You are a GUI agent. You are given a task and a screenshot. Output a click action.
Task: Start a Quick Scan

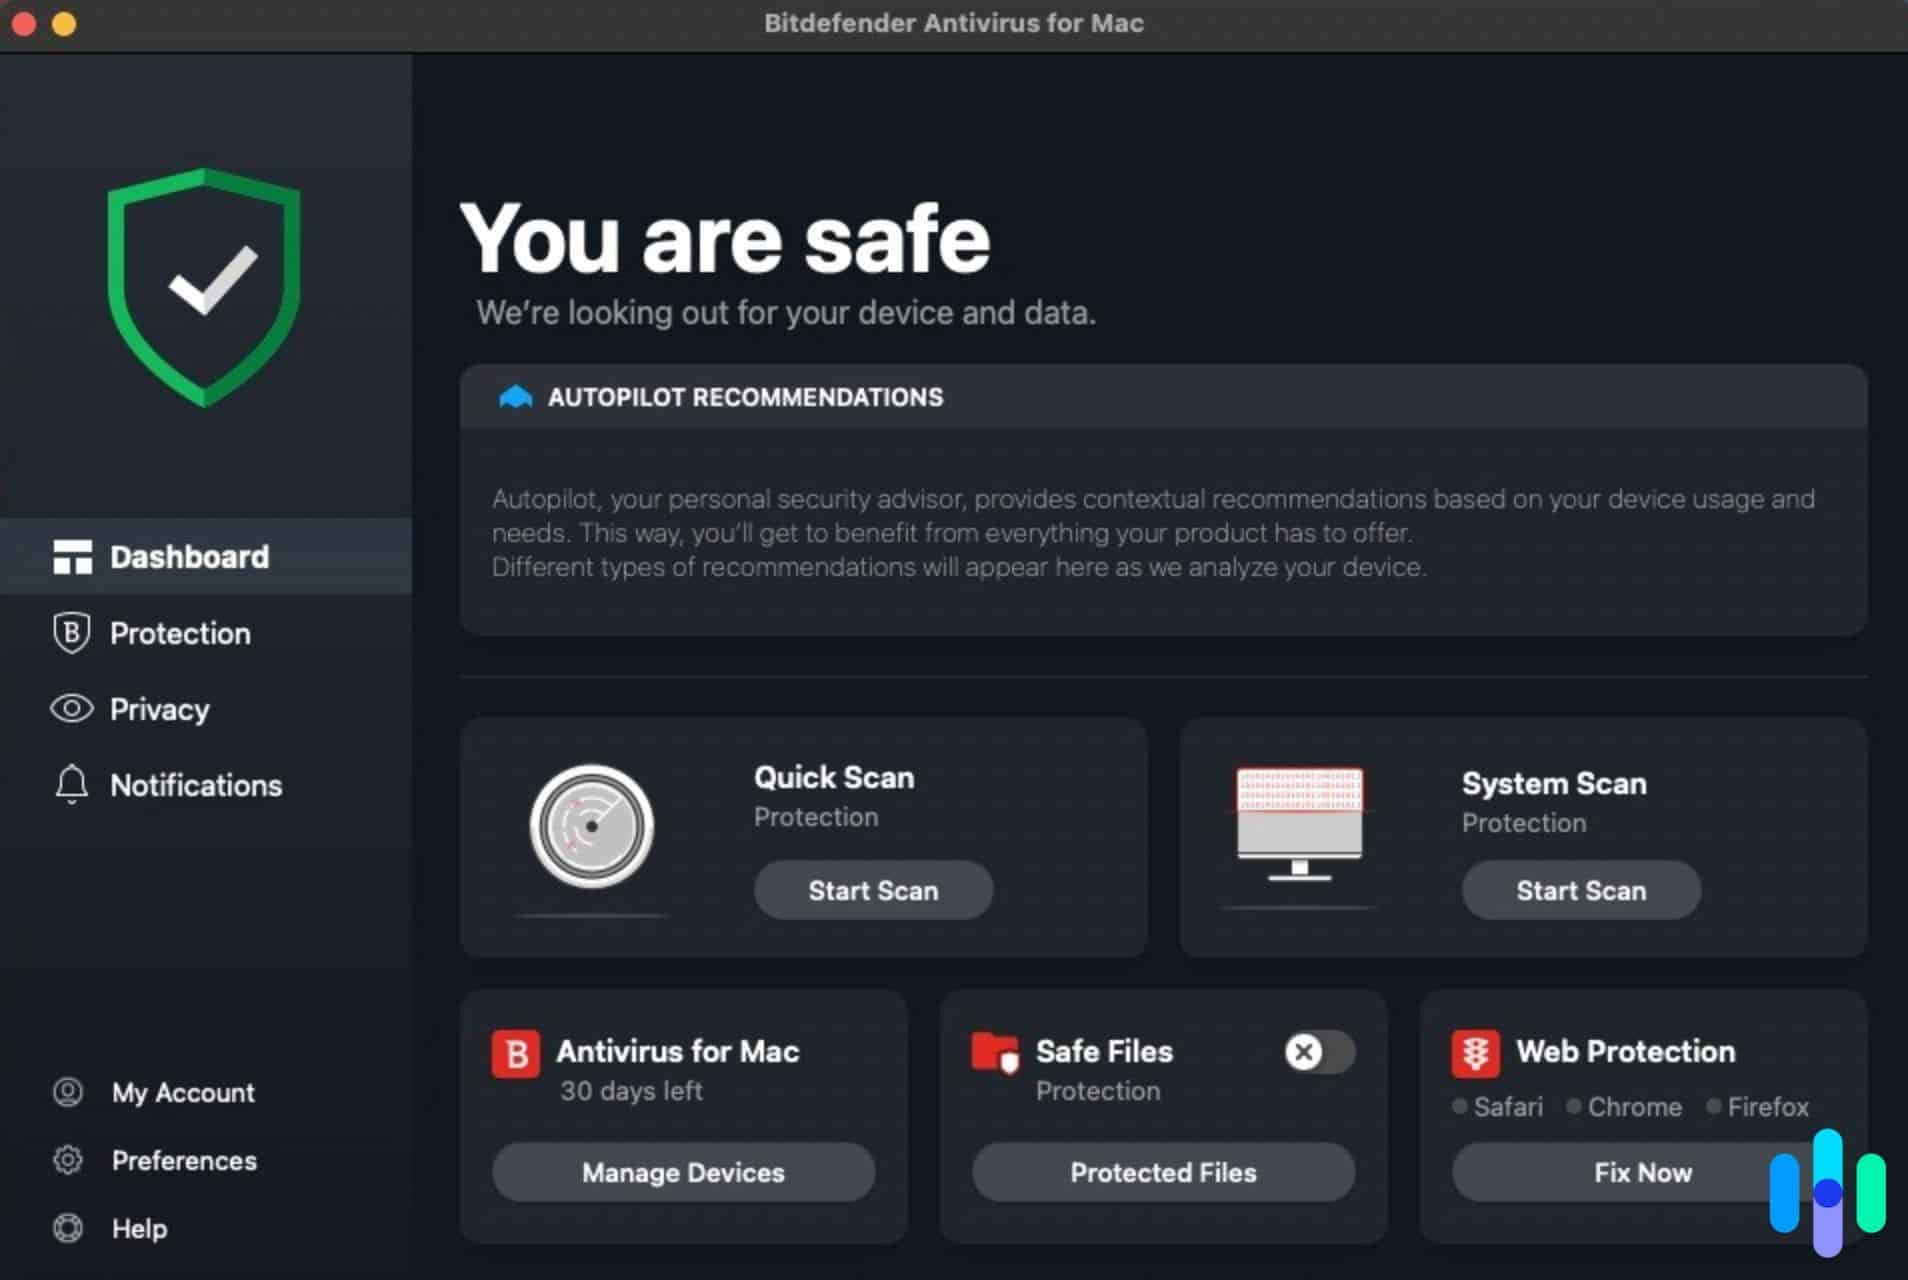pos(872,890)
